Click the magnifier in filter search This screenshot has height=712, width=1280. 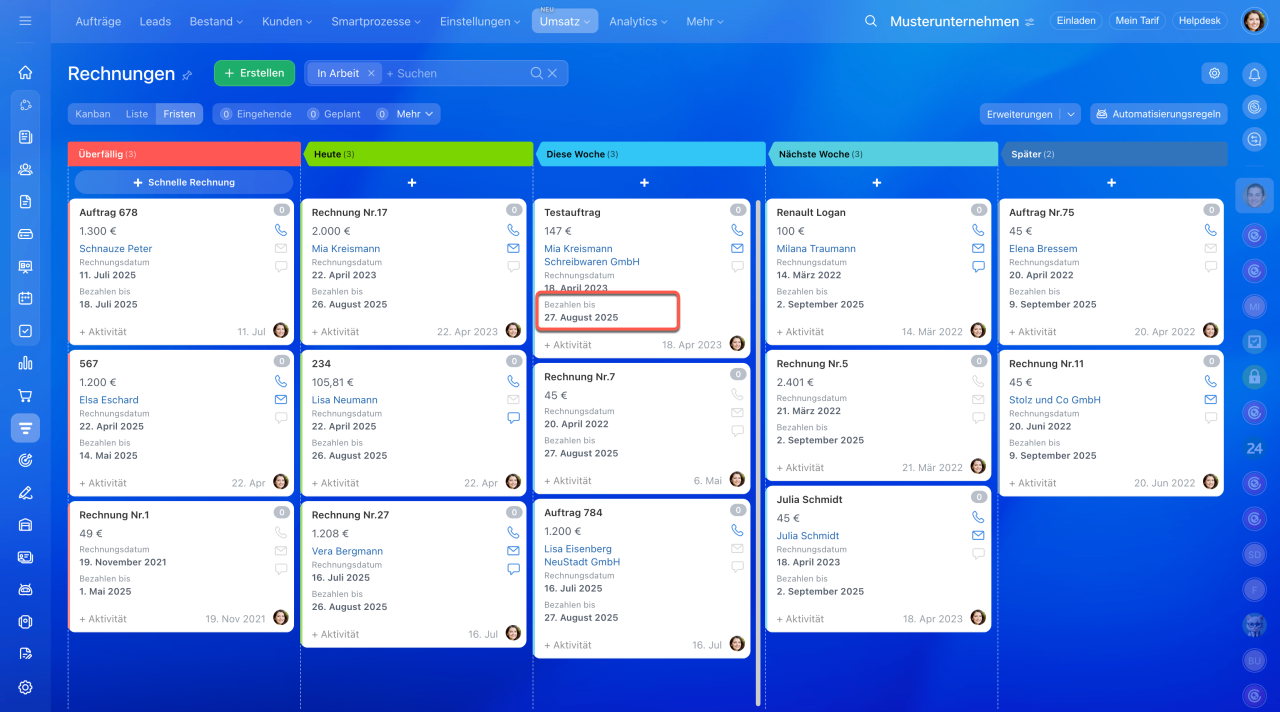pos(537,73)
